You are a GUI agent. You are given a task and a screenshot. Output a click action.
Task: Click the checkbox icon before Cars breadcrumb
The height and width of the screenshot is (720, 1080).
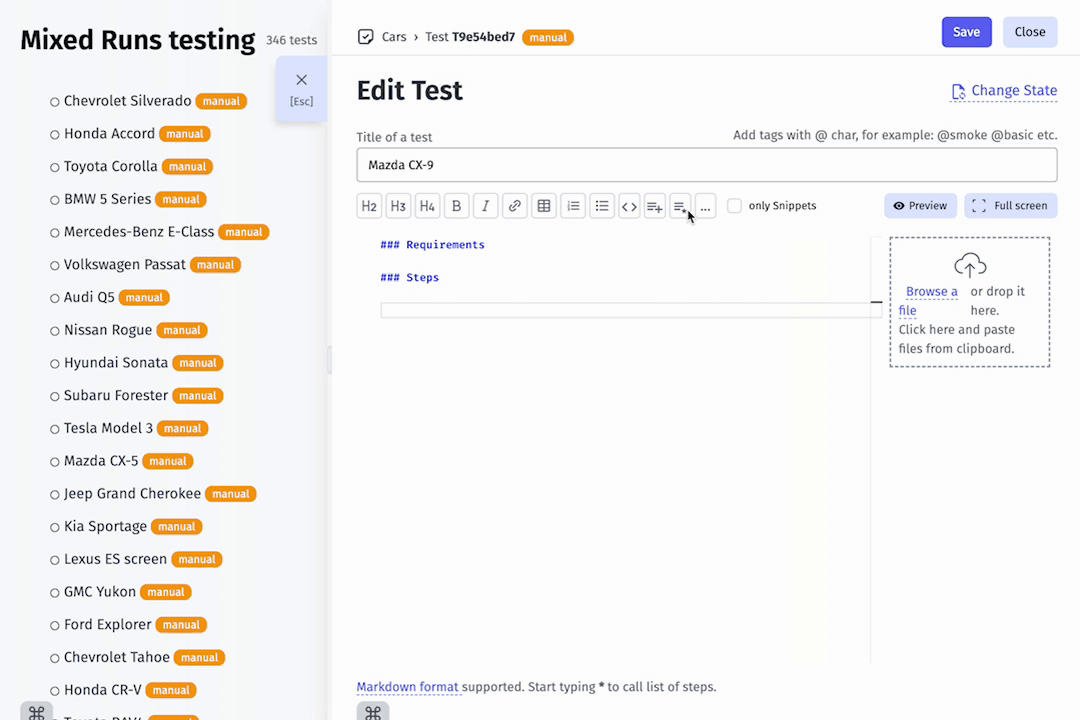[x=366, y=37]
